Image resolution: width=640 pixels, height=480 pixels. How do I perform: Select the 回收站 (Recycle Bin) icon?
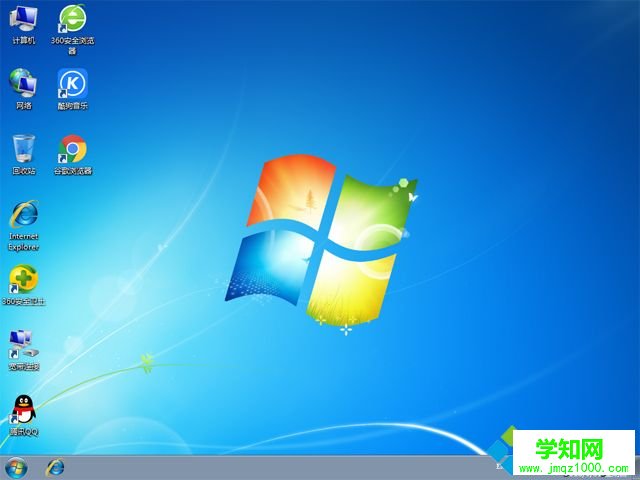[24, 154]
